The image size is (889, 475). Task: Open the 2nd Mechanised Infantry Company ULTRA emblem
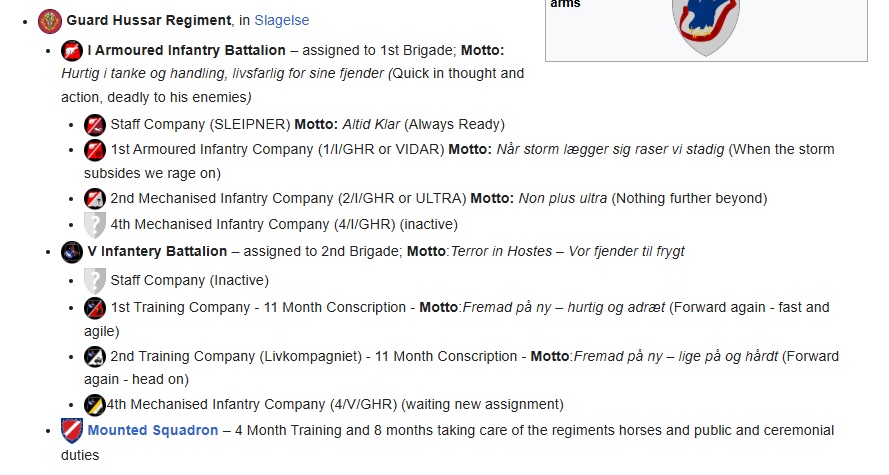pos(95,199)
